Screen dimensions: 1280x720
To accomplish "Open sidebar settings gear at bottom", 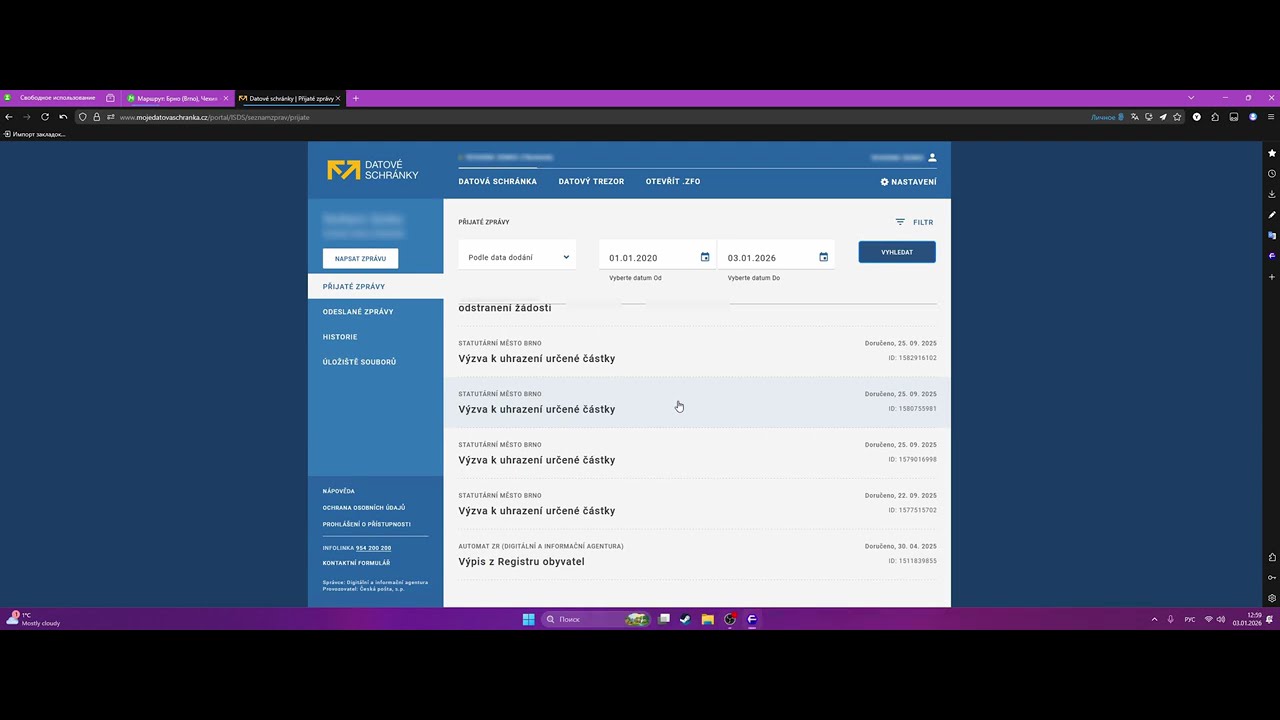I will 1272,598.
